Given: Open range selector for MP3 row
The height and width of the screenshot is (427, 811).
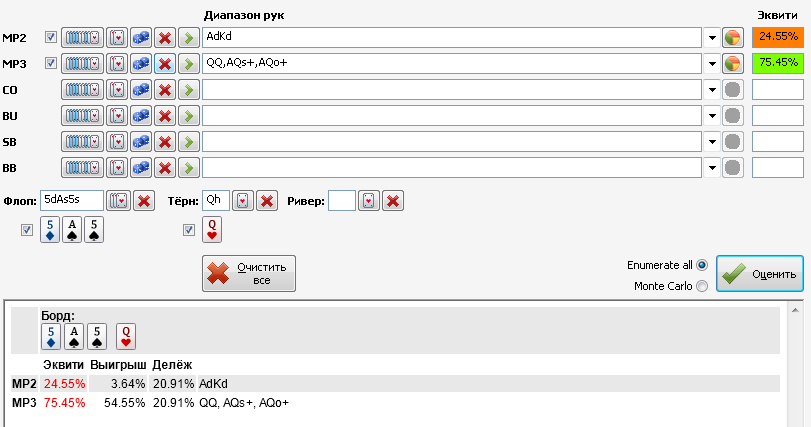Looking at the screenshot, I should tap(82, 64).
